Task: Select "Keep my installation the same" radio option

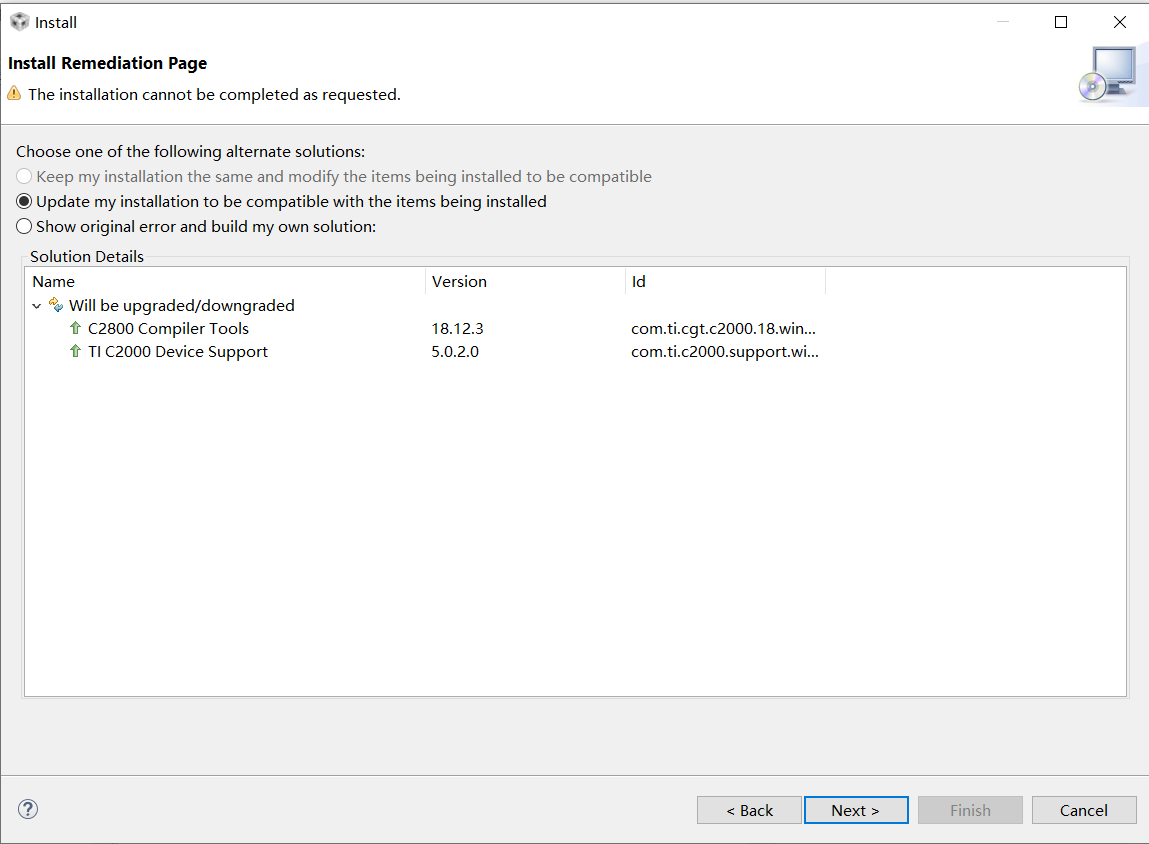Action: pos(24,176)
